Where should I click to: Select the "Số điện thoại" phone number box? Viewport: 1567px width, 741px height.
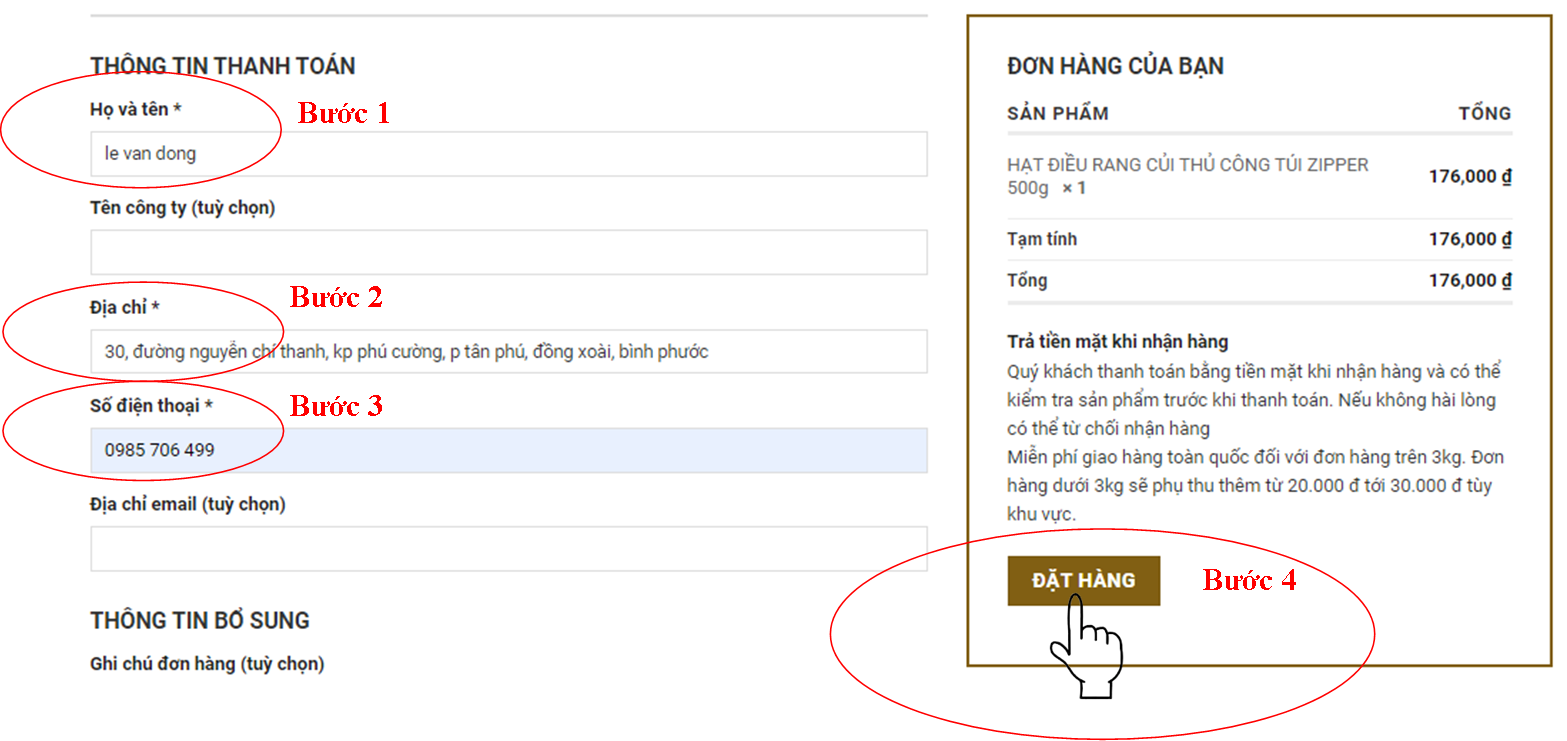pos(508,450)
